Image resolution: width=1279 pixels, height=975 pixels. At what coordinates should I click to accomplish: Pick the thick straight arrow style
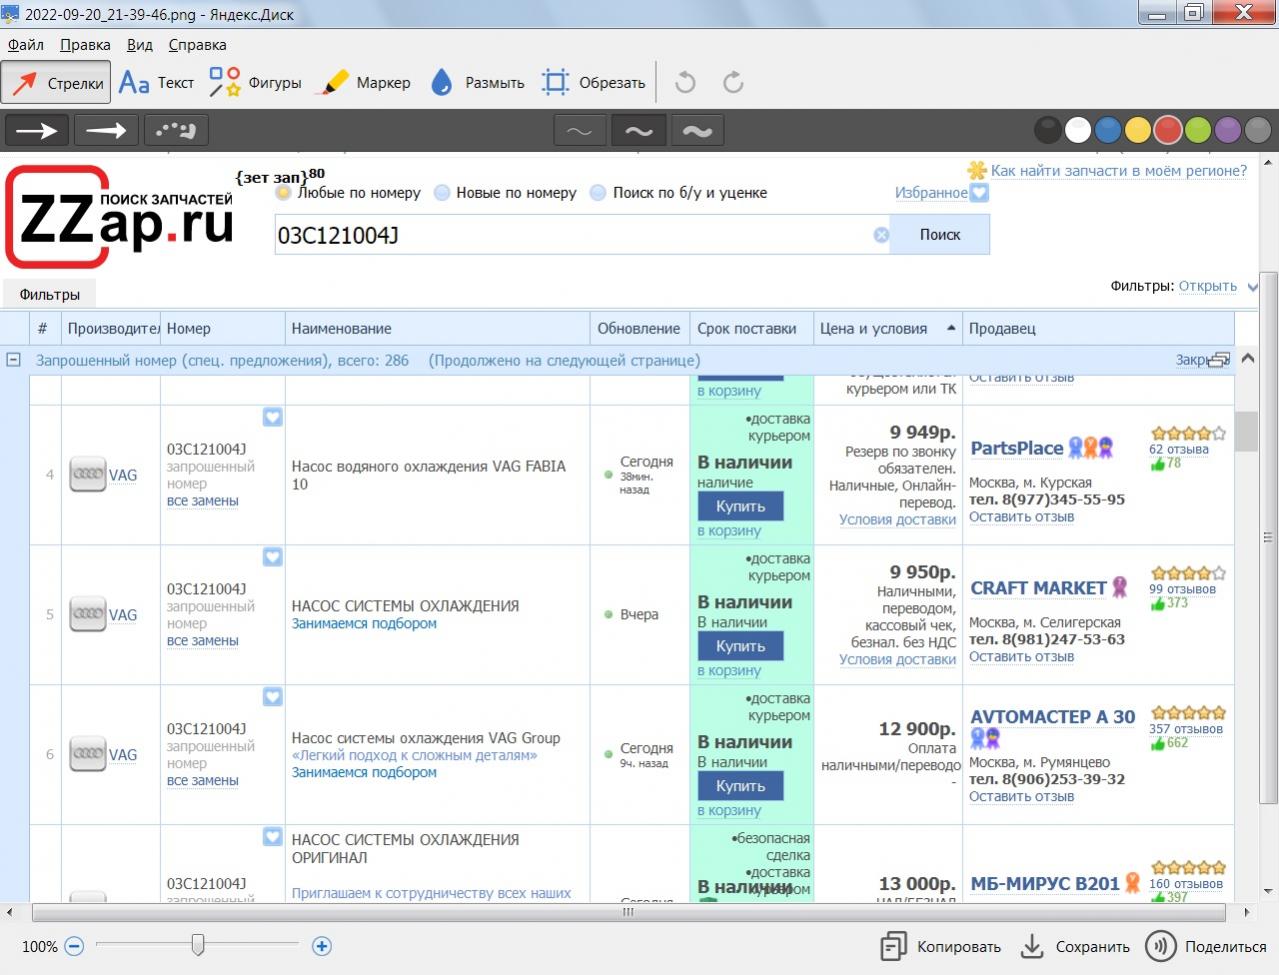click(x=37, y=130)
